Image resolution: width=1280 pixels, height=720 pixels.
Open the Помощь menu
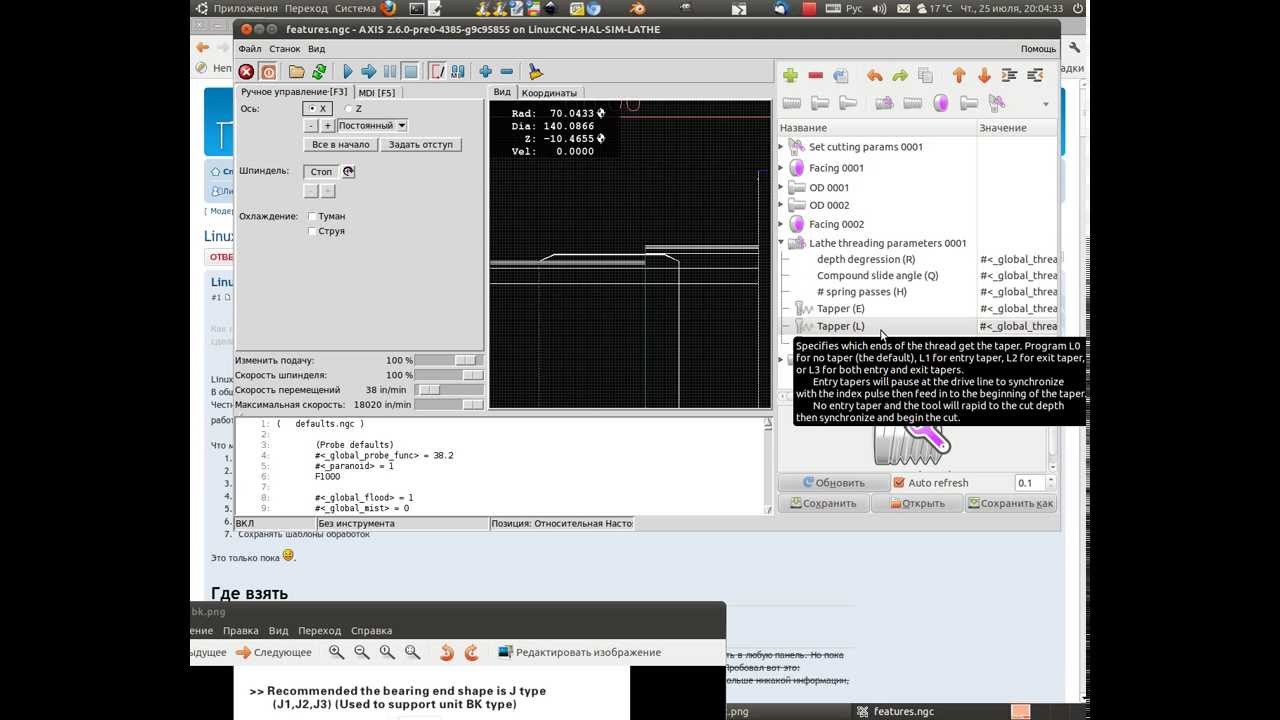coord(1038,48)
